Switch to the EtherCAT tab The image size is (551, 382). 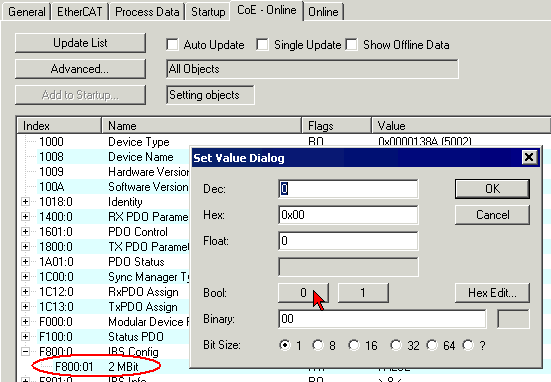click(x=79, y=12)
